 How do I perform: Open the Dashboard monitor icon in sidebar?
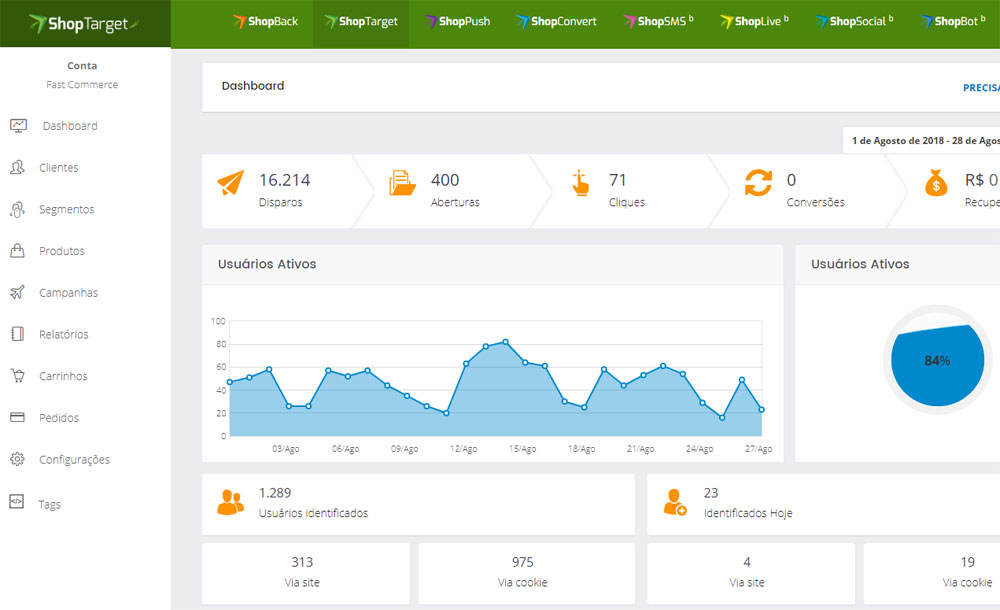(x=18, y=126)
